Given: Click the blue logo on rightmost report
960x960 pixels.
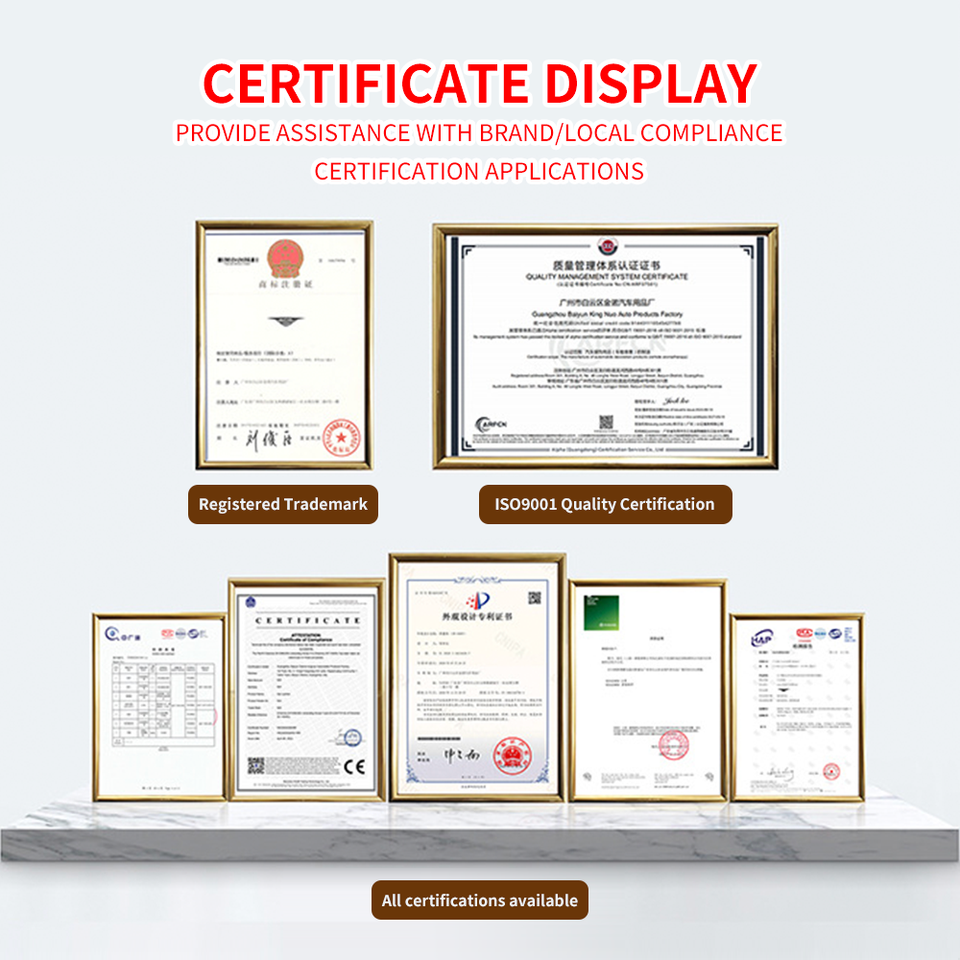Looking at the screenshot, I should 762,637.
